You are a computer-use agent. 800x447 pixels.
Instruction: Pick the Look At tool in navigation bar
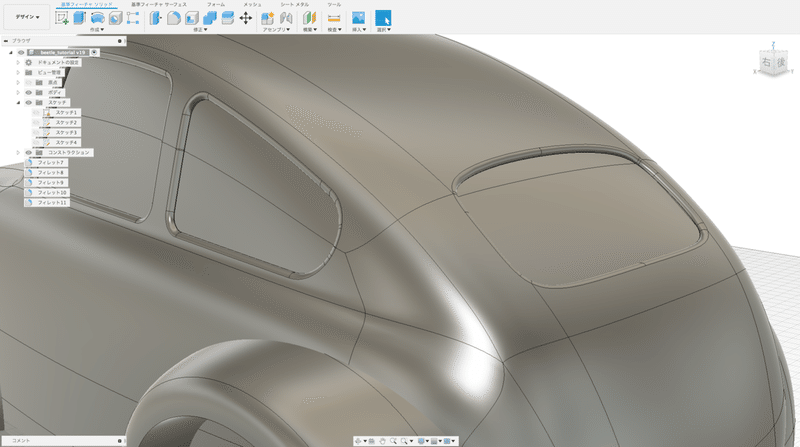(371, 441)
